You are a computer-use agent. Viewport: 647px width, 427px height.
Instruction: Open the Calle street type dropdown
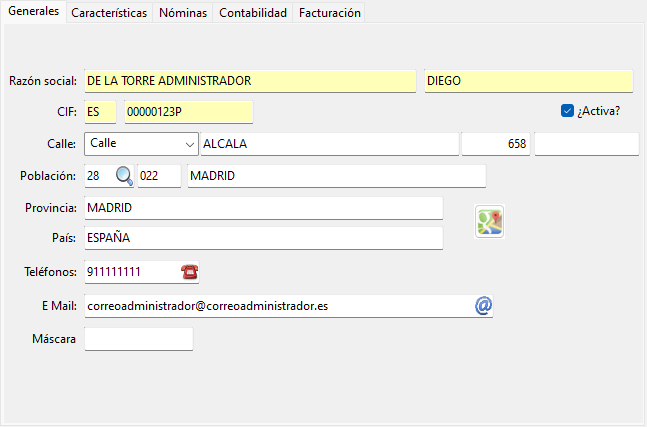coord(142,144)
